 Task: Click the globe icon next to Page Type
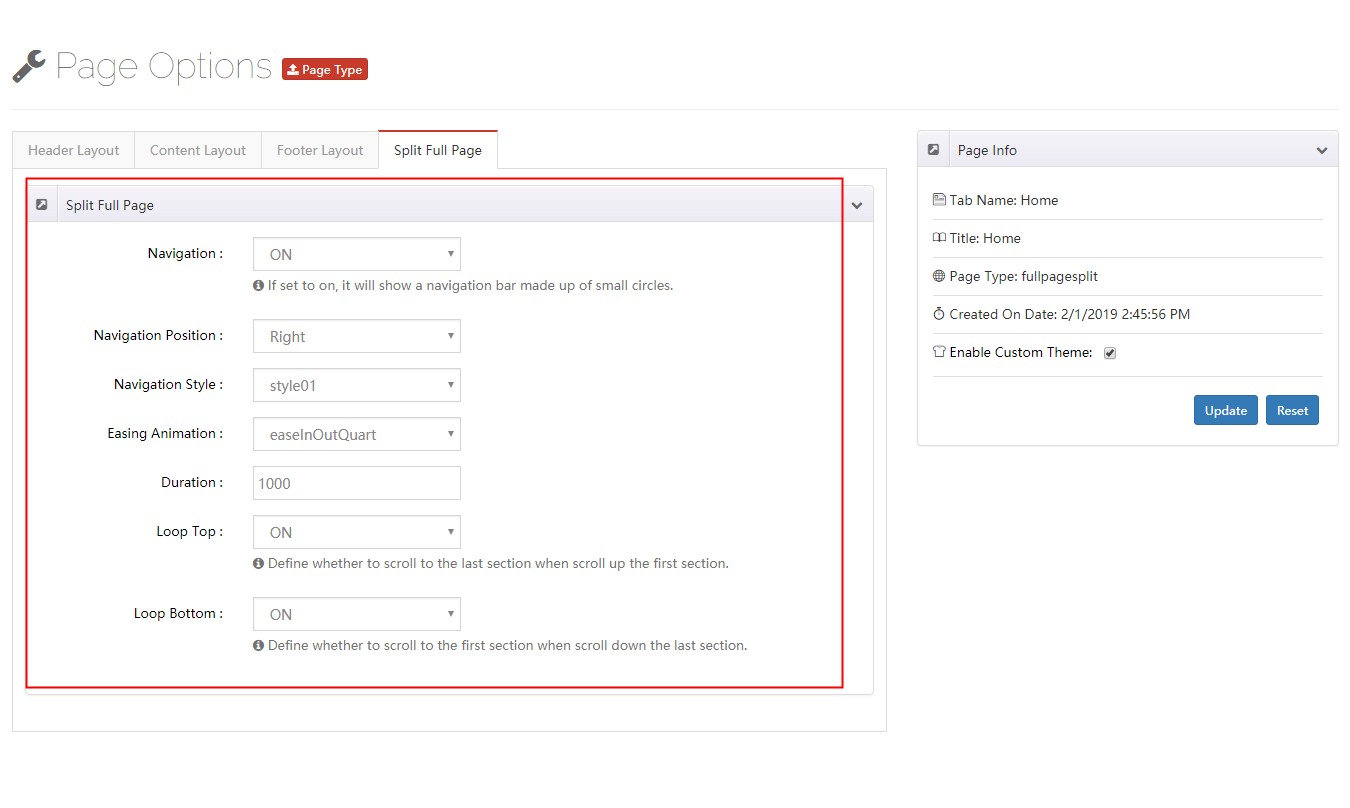(x=939, y=276)
